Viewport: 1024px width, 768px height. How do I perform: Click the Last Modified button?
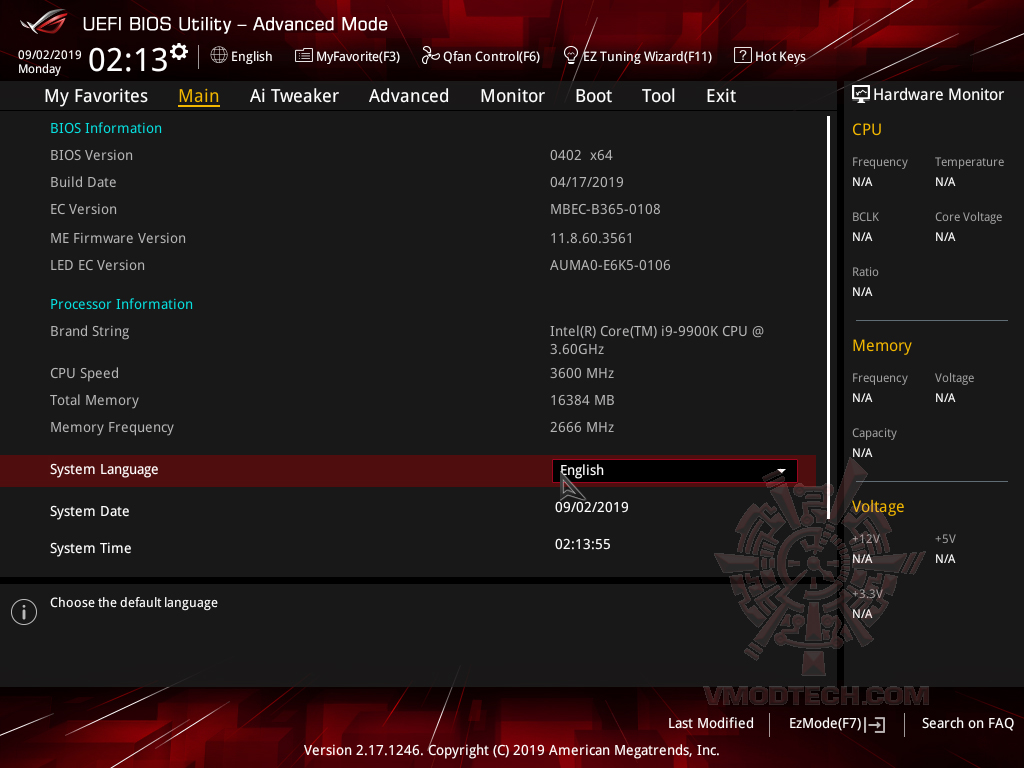[x=711, y=723]
